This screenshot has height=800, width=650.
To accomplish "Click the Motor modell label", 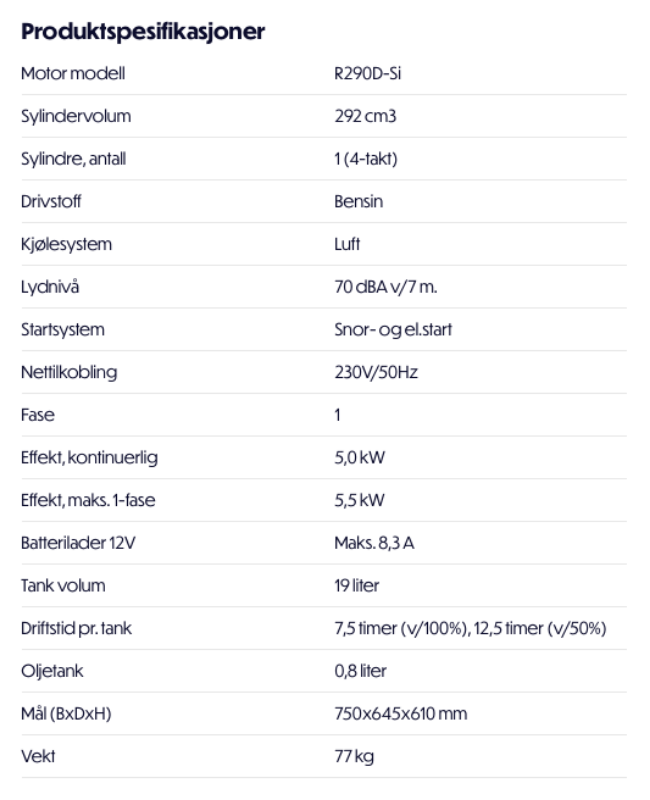I will click(72, 74).
